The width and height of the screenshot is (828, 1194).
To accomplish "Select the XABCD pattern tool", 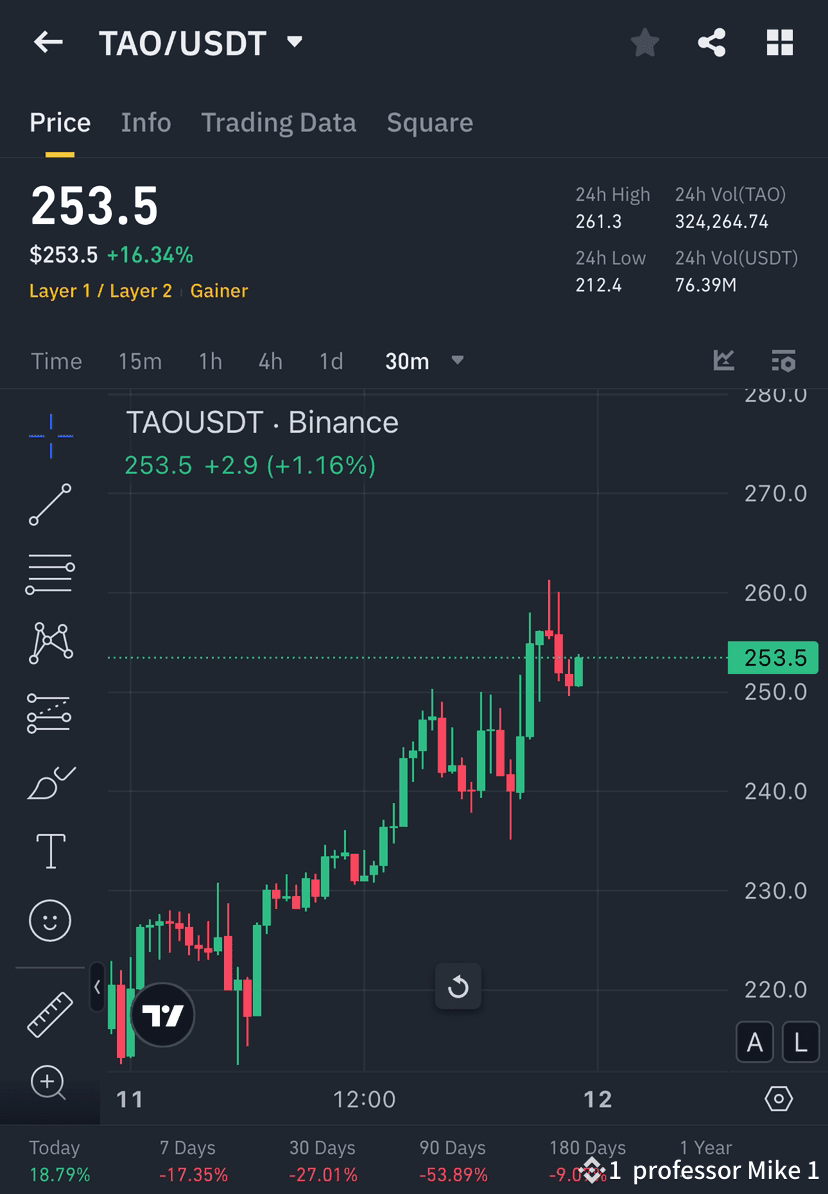I will [49, 643].
